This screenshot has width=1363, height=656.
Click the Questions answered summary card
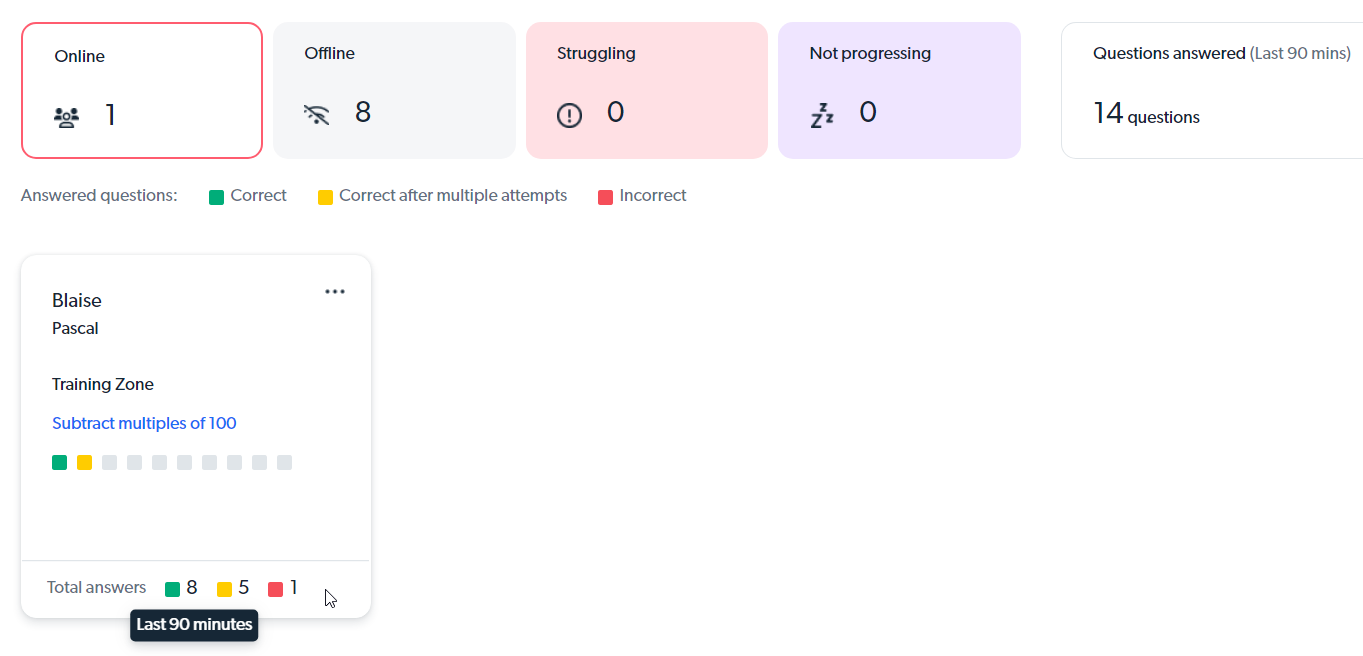click(1212, 90)
